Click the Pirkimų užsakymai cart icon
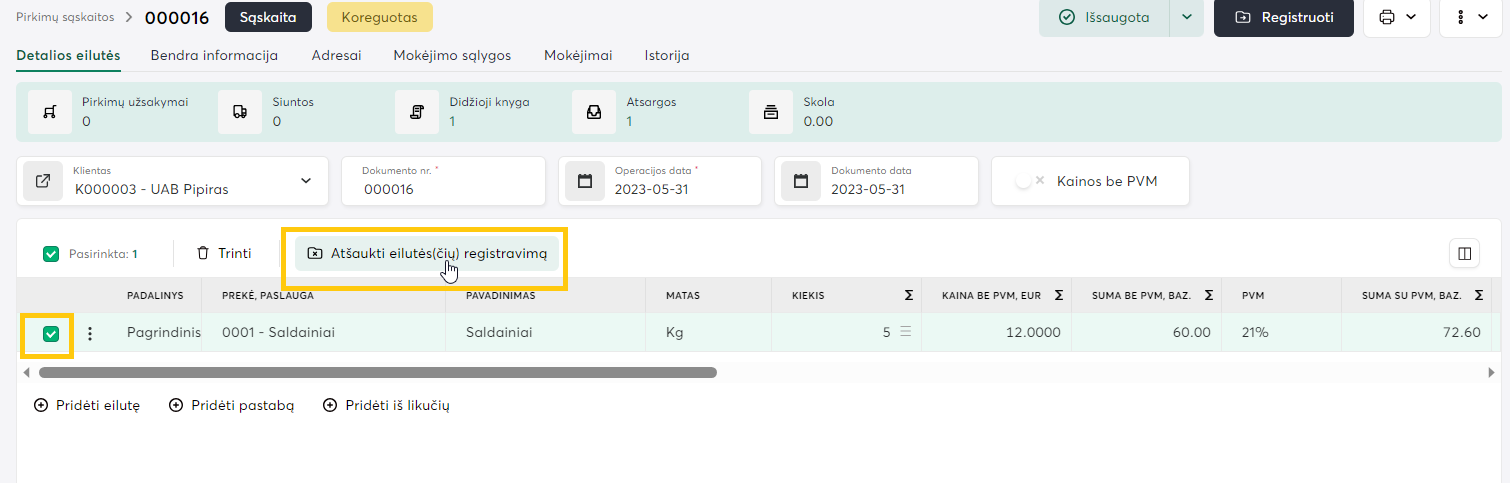This screenshot has height=483, width=1510. [x=49, y=112]
